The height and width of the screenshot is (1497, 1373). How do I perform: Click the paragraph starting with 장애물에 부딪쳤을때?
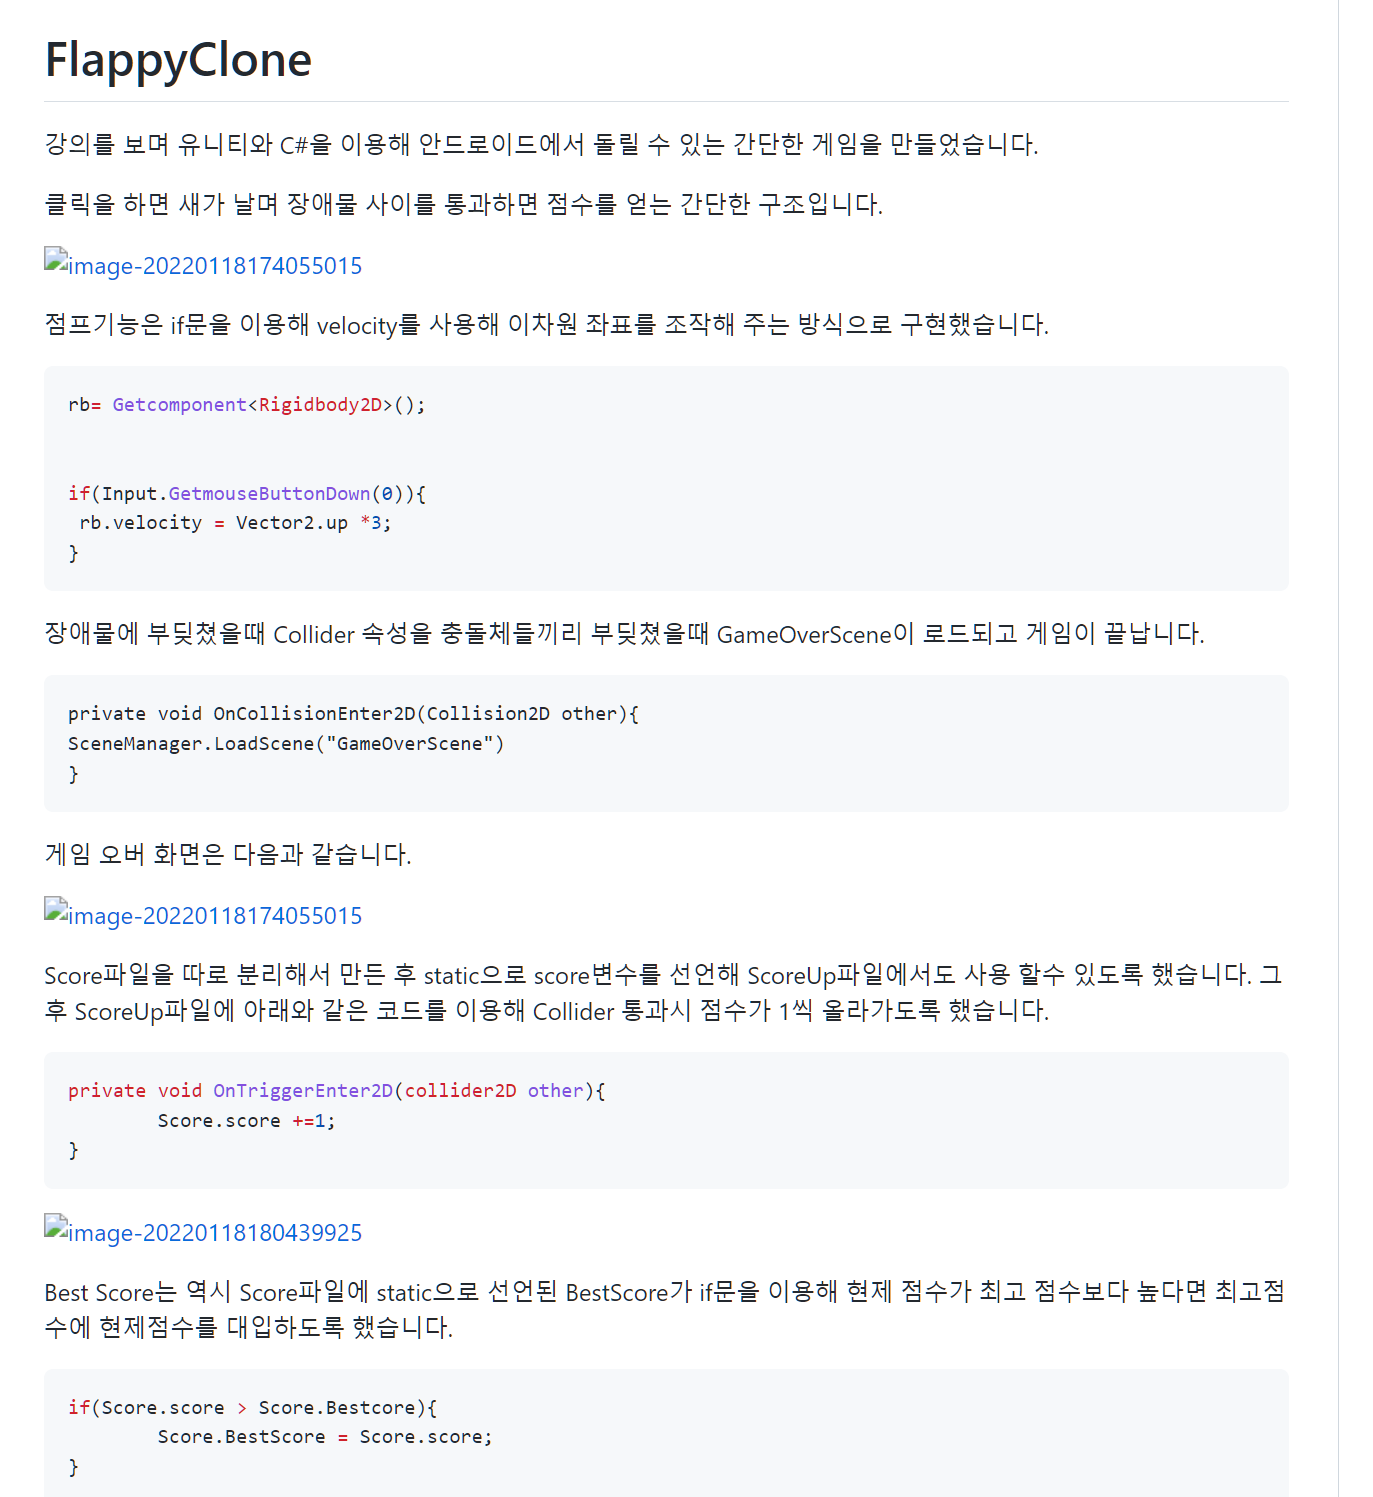624,634
